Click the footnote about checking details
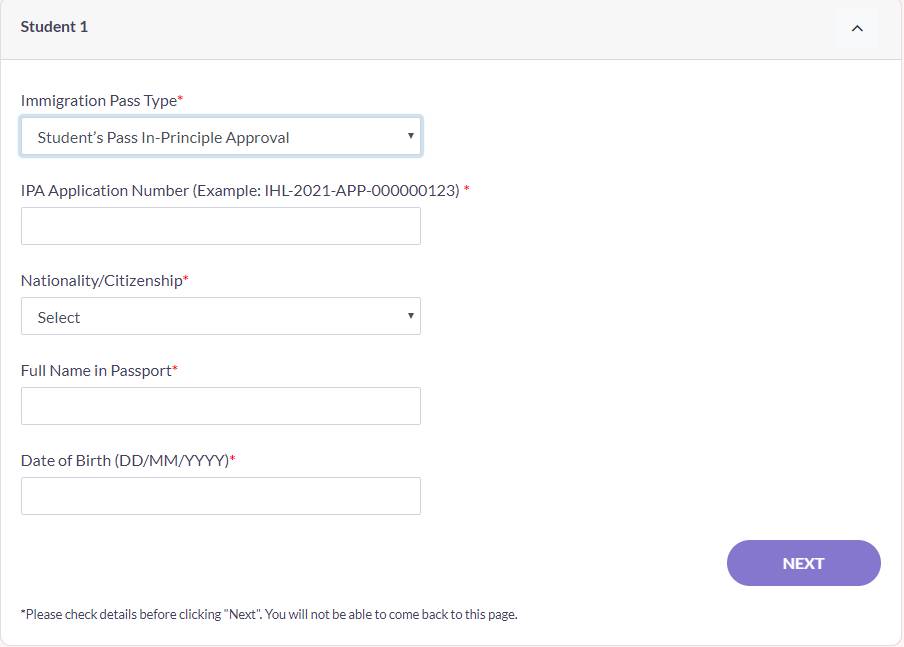Image resolution: width=904 pixels, height=647 pixels. click(x=268, y=614)
